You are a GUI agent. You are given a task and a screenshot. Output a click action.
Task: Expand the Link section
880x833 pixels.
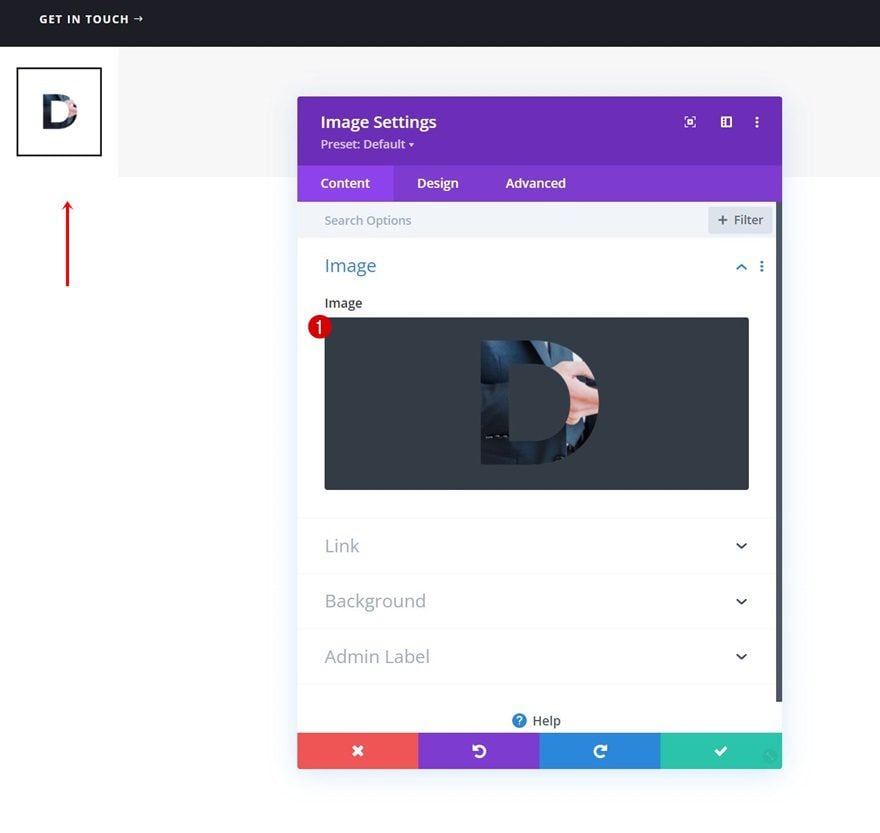[x=536, y=546]
